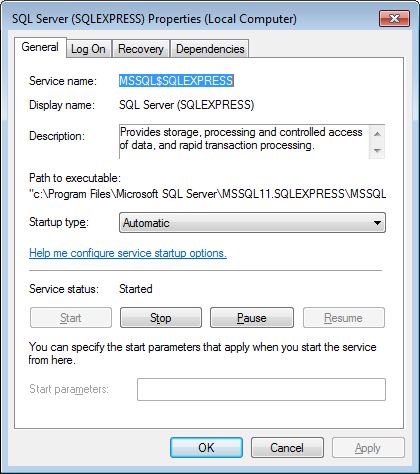Click the Resume button

coord(343,318)
